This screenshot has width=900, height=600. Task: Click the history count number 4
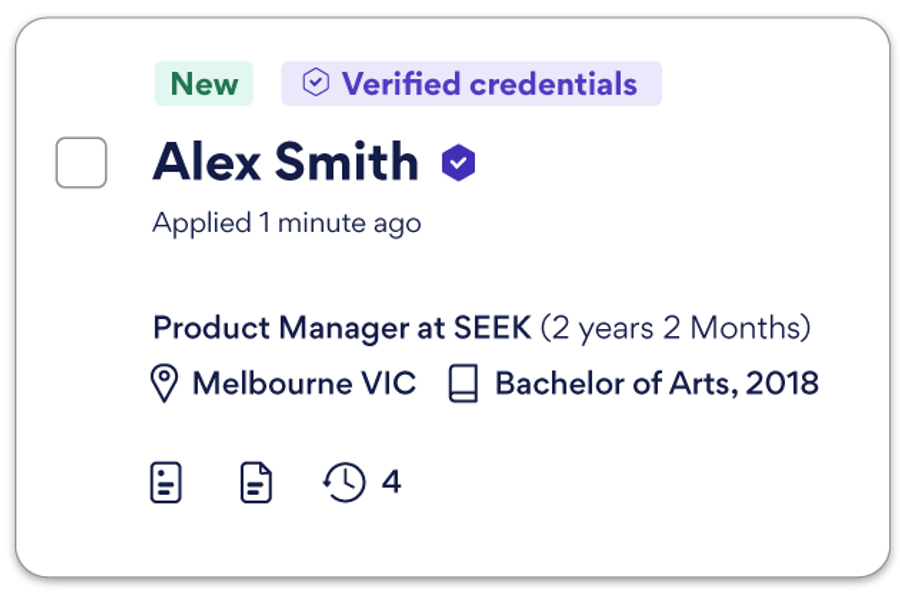coord(391,483)
